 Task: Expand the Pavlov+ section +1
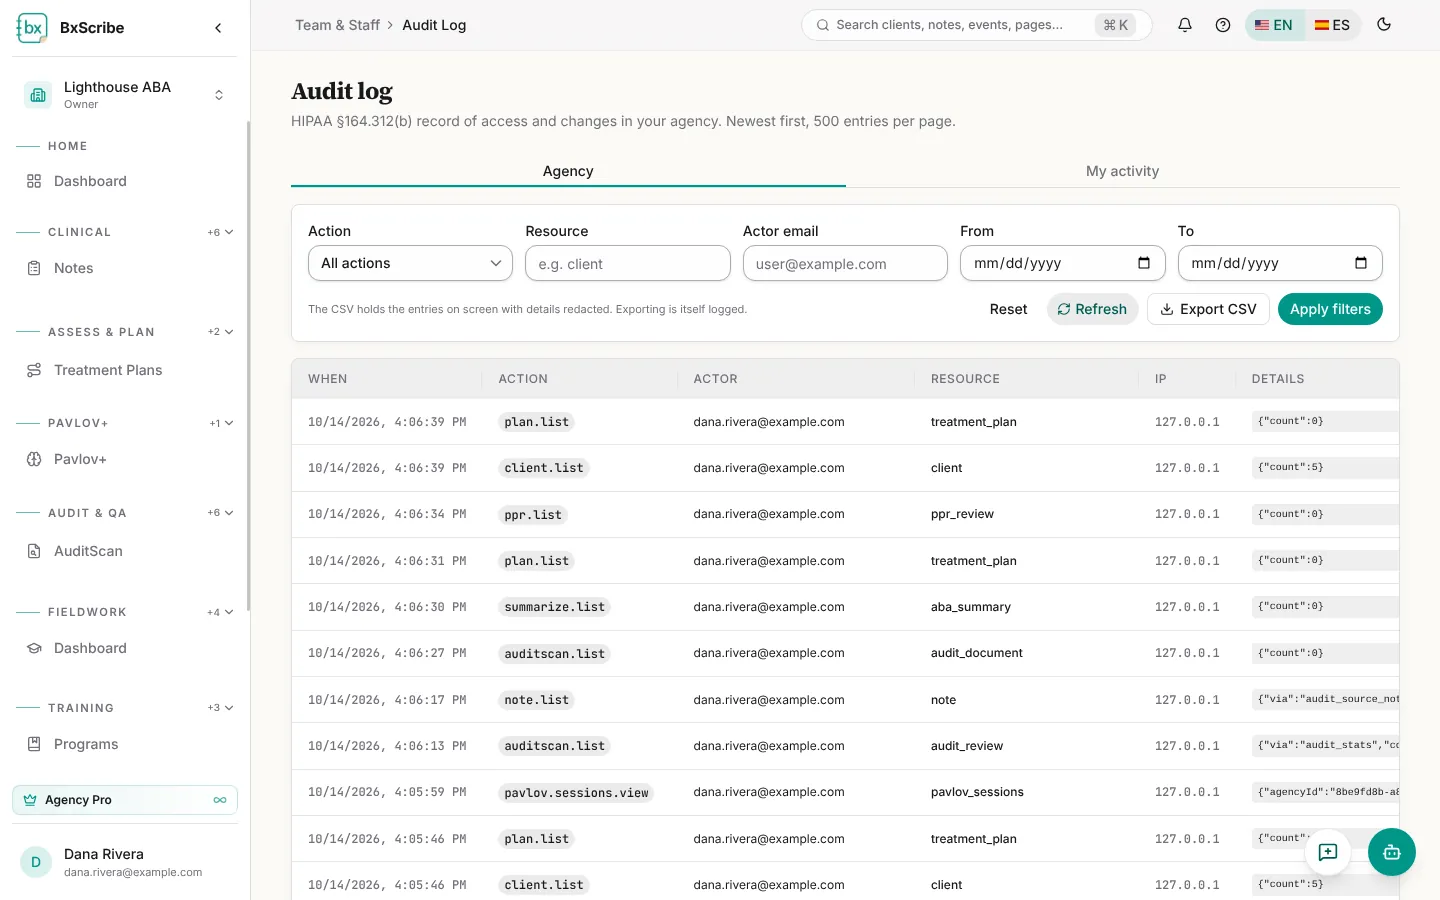point(222,423)
